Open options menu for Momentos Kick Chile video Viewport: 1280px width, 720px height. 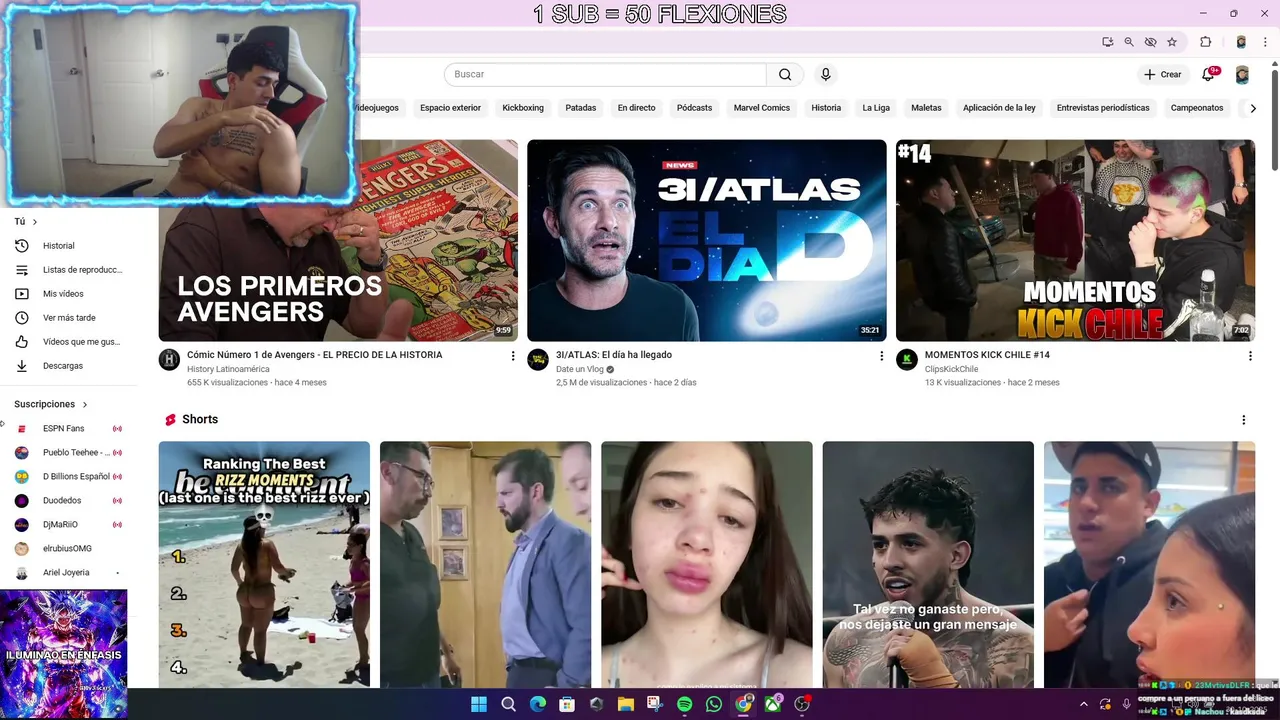(x=1250, y=356)
